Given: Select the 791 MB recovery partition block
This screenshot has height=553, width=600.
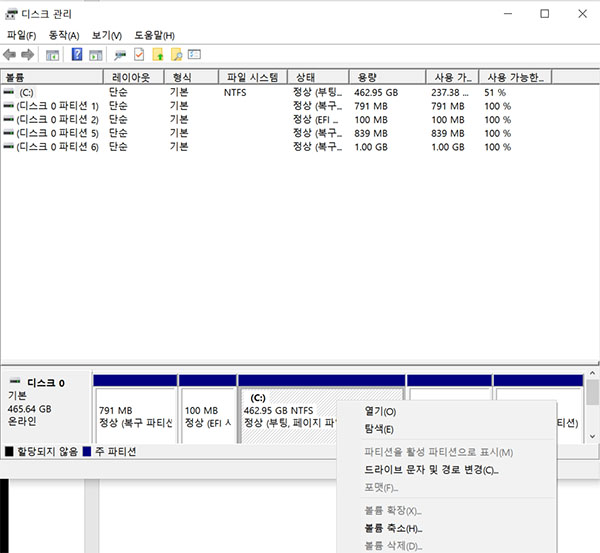Looking at the screenshot, I should pyautogui.click(x=134, y=415).
